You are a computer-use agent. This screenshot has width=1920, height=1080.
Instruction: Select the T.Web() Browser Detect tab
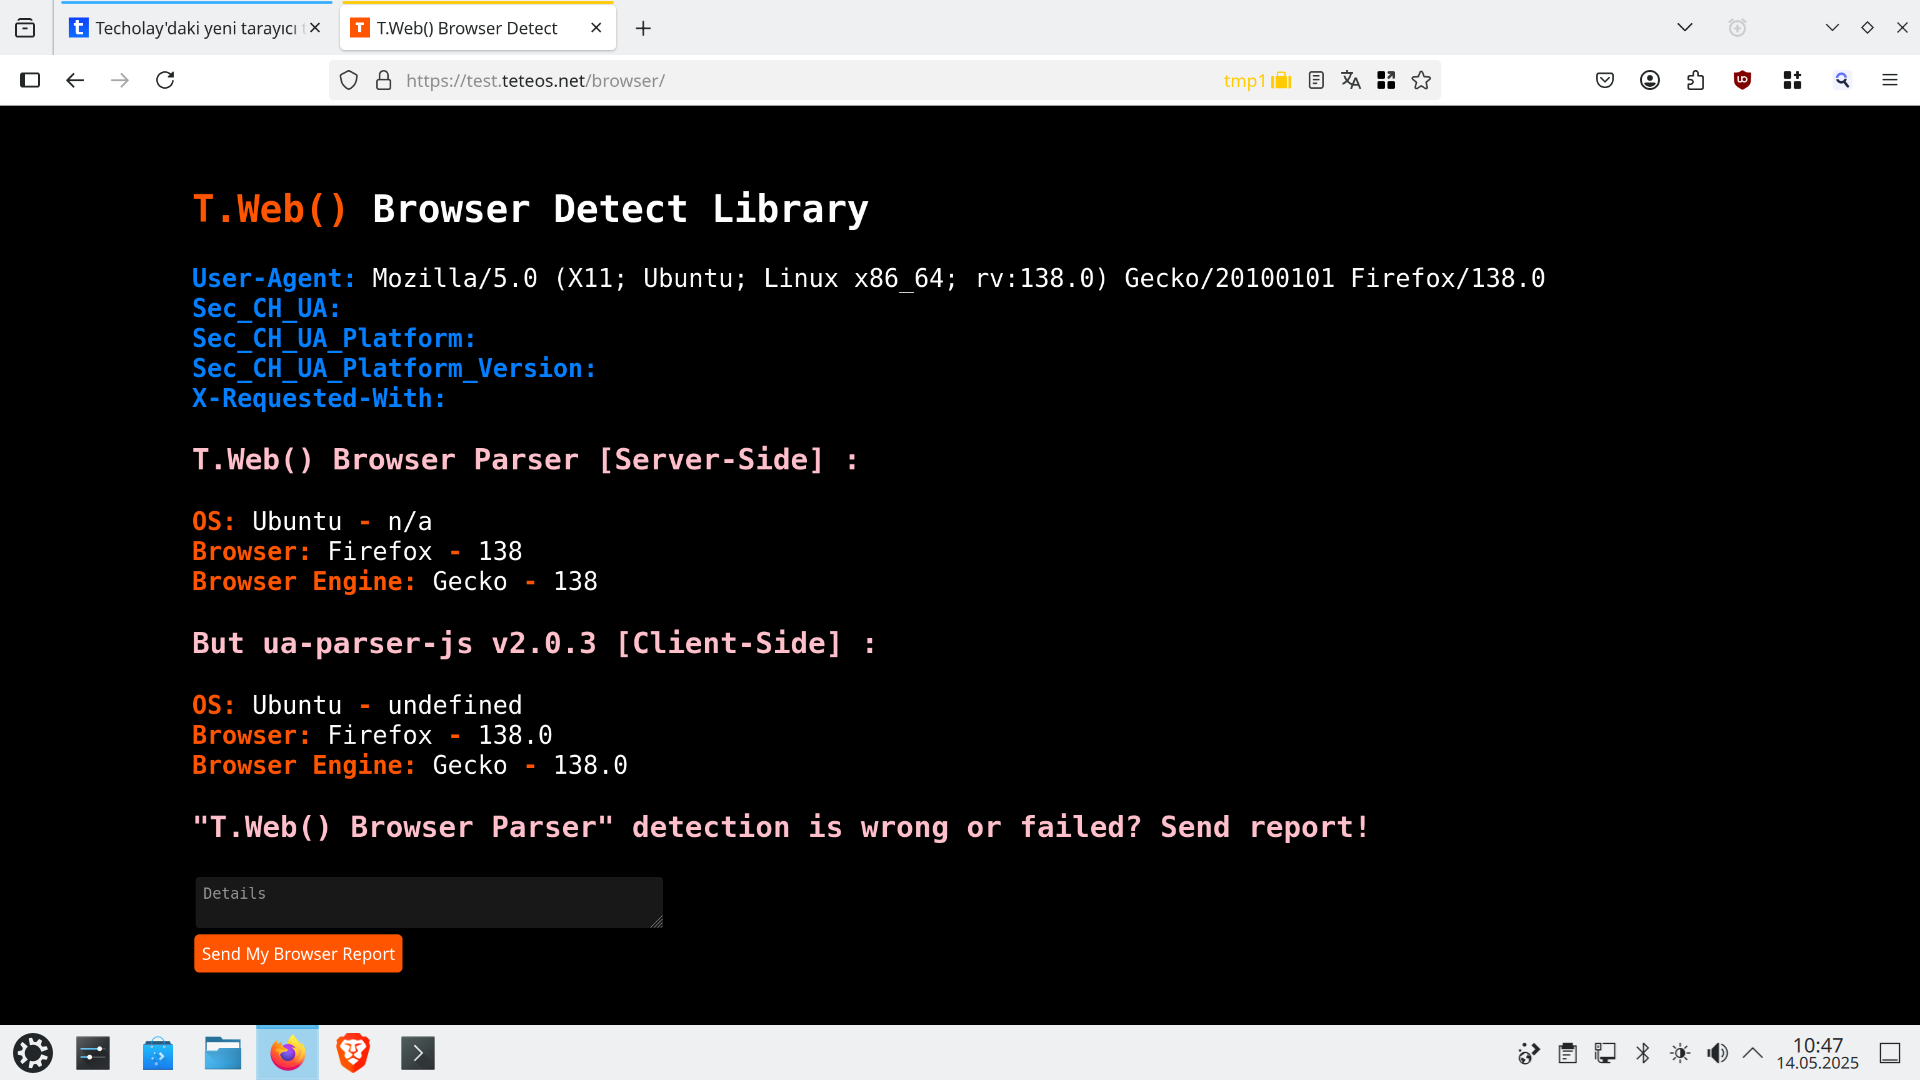click(478, 28)
